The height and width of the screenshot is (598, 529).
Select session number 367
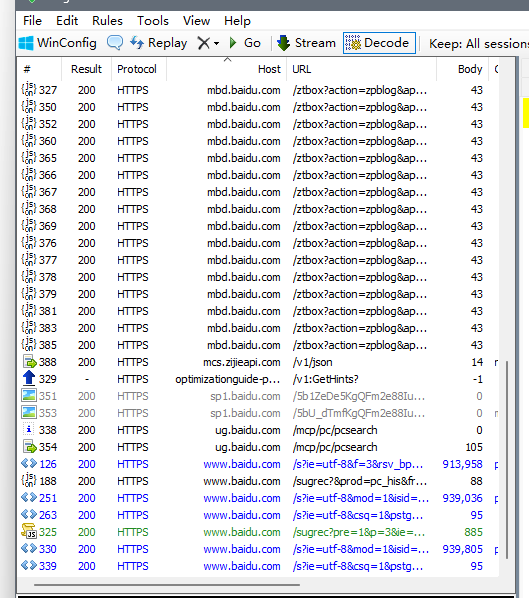point(47,192)
